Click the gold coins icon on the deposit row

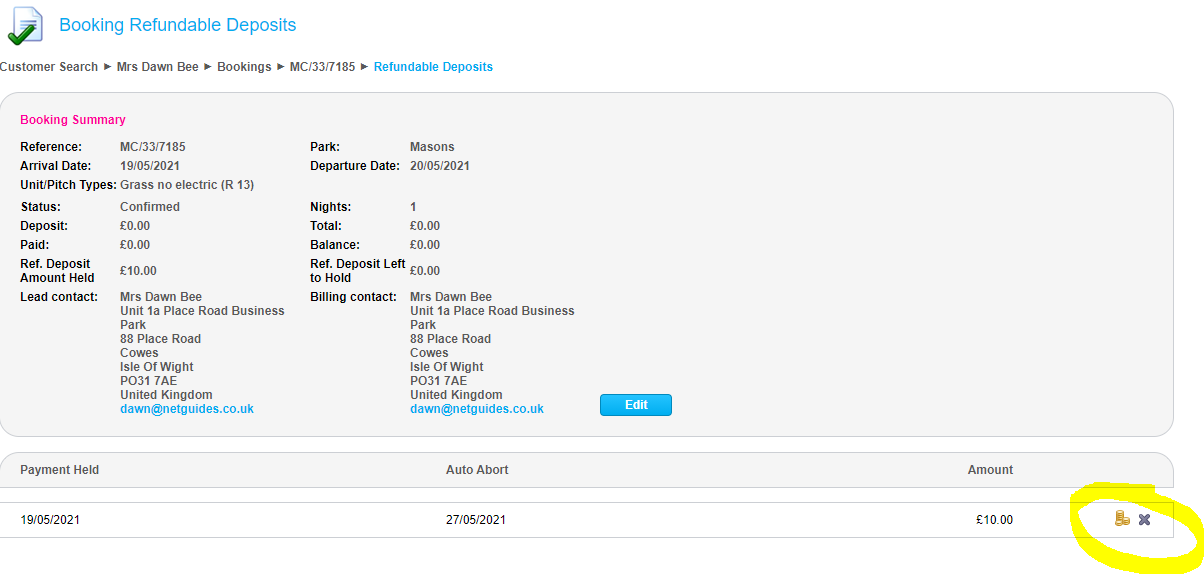point(1122,518)
